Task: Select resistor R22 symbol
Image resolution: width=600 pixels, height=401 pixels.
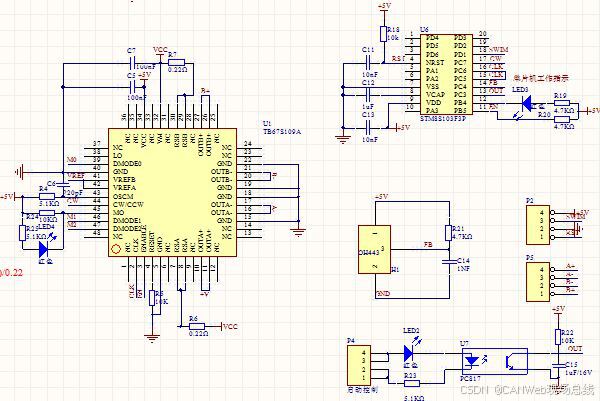Action: [558, 337]
